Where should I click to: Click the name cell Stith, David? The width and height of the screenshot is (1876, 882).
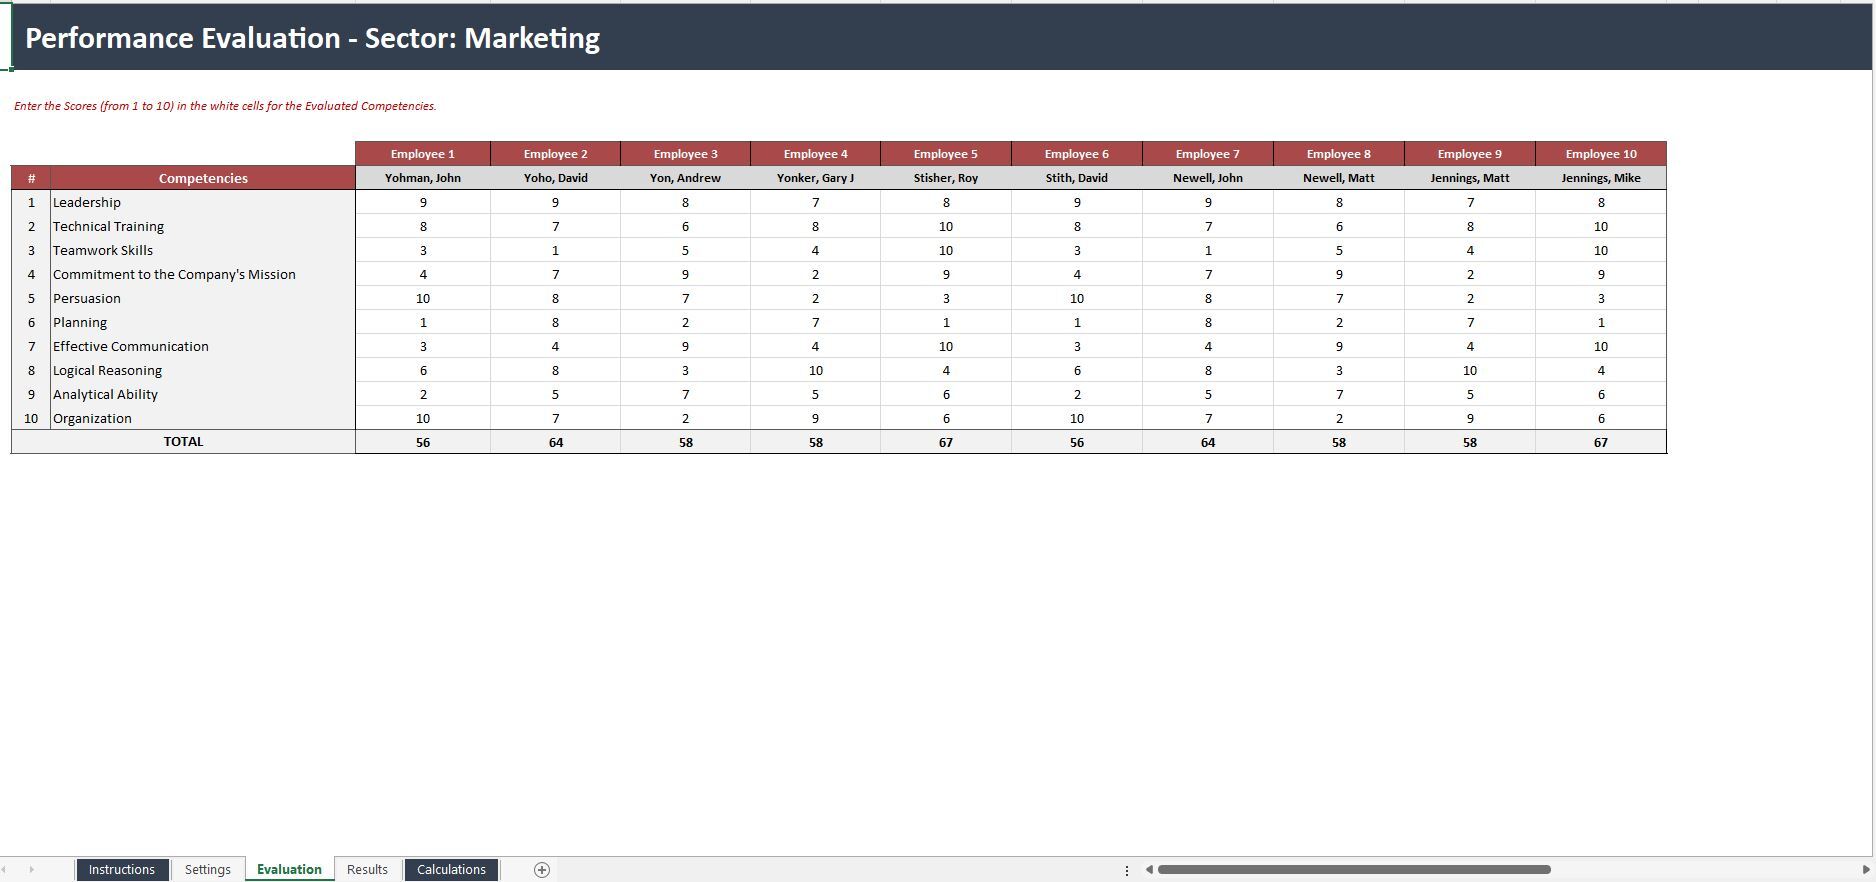coord(1077,178)
